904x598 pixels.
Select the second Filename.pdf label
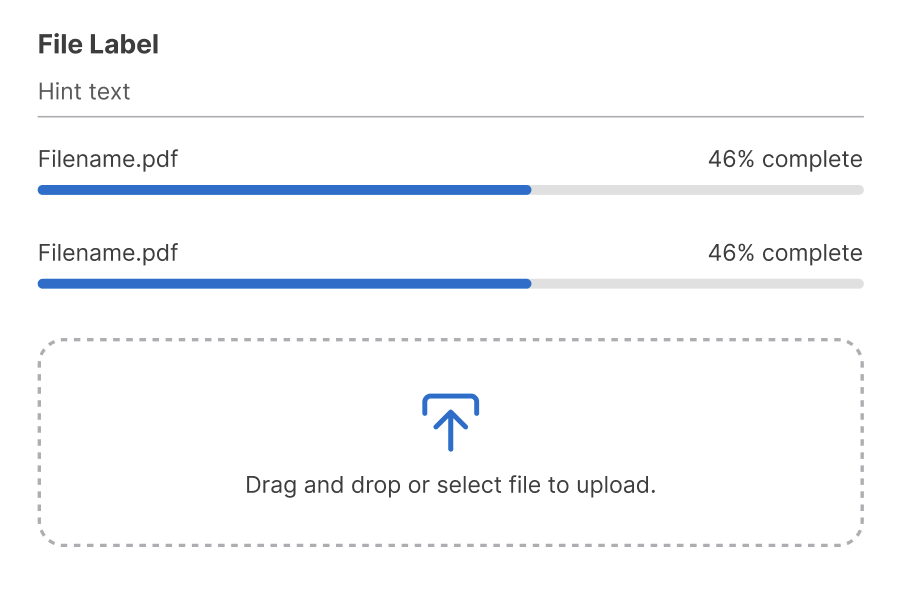[x=108, y=253]
